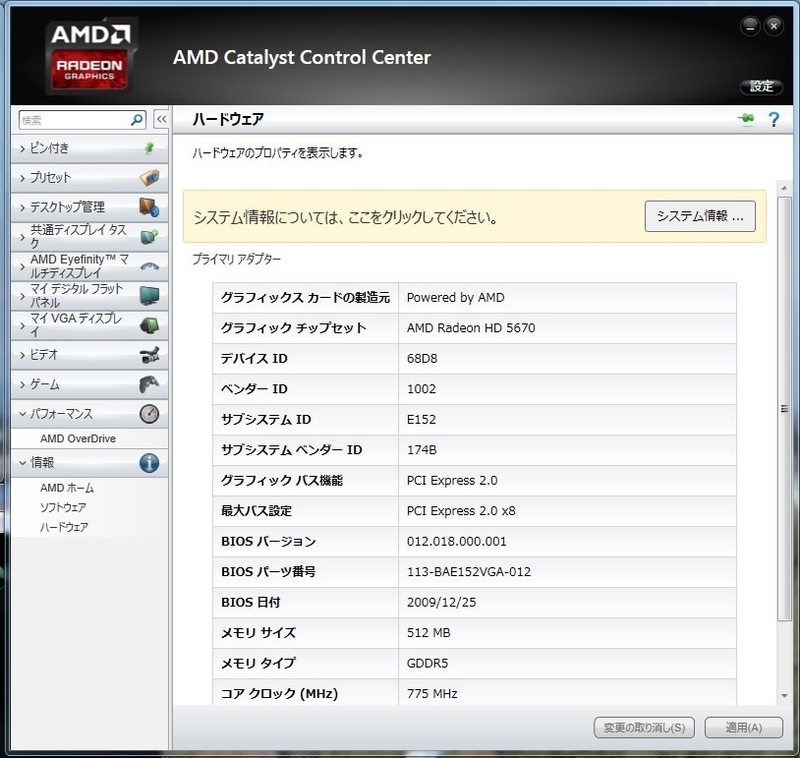Screen dimensions: 800x758
Task: Select the subsystem ID value E152
Action: (421, 420)
